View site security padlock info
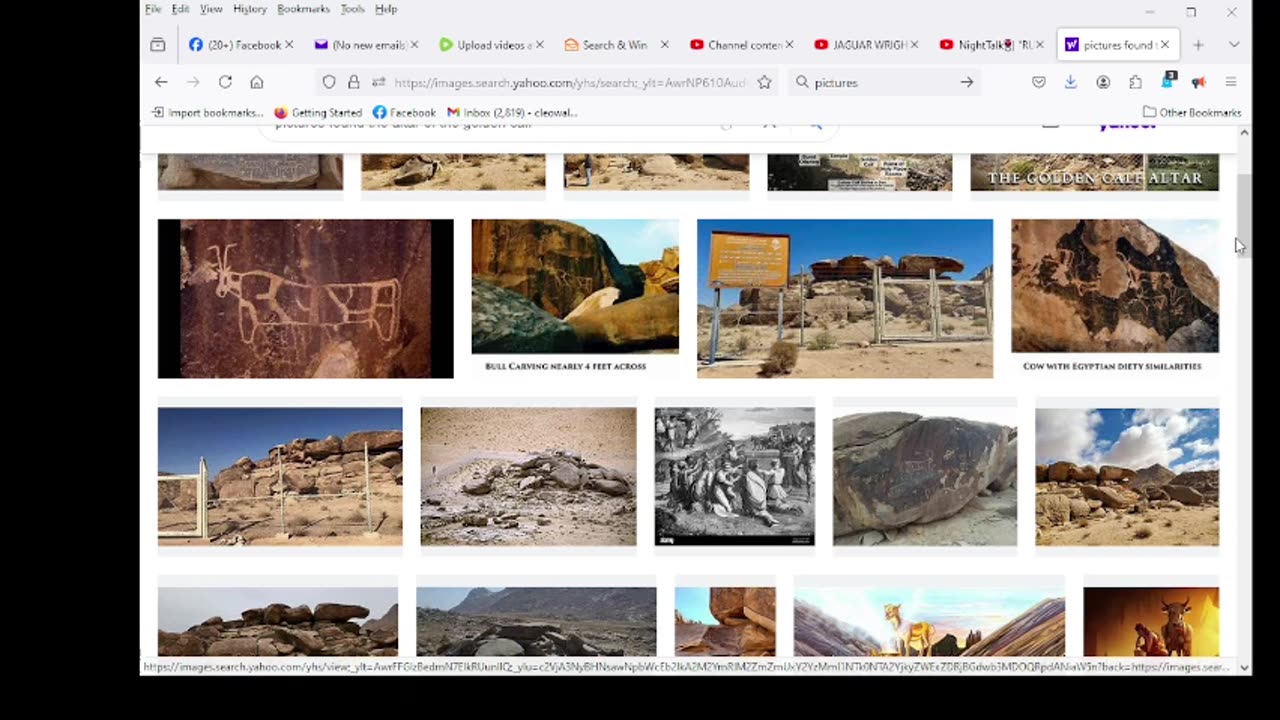The height and width of the screenshot is (720, 1280). pyautogui.click(x=353, y=82)
